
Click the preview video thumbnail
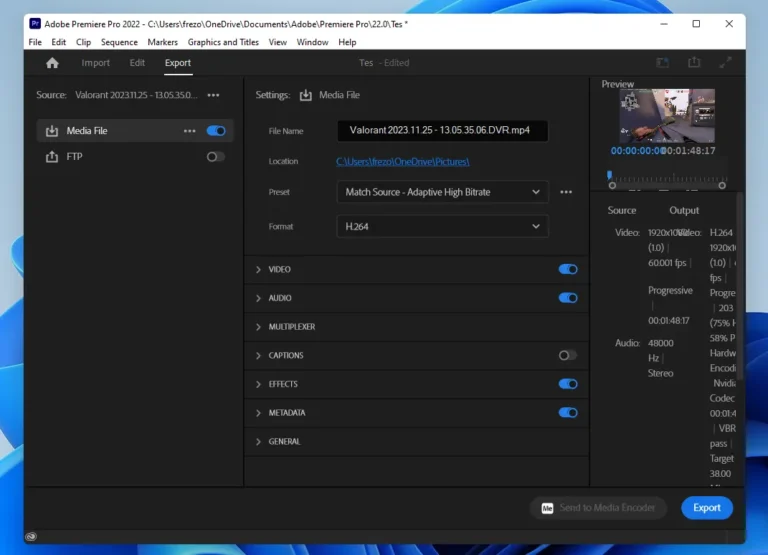667,116
